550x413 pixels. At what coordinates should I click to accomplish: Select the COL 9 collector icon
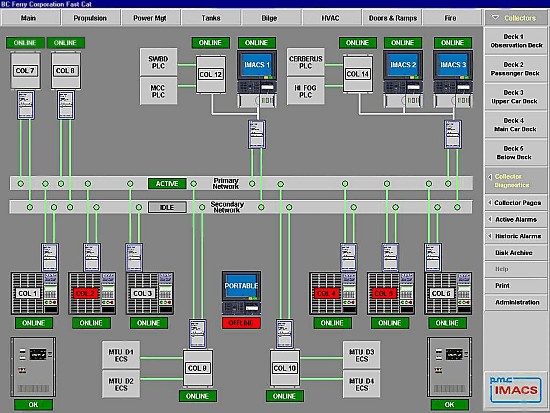click(x=197, y=368)
